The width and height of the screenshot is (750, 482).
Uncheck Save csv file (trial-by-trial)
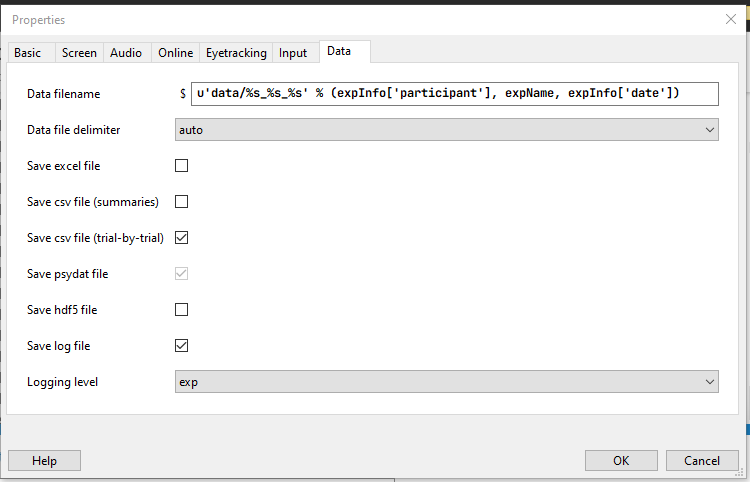click(x=181, y=238)
